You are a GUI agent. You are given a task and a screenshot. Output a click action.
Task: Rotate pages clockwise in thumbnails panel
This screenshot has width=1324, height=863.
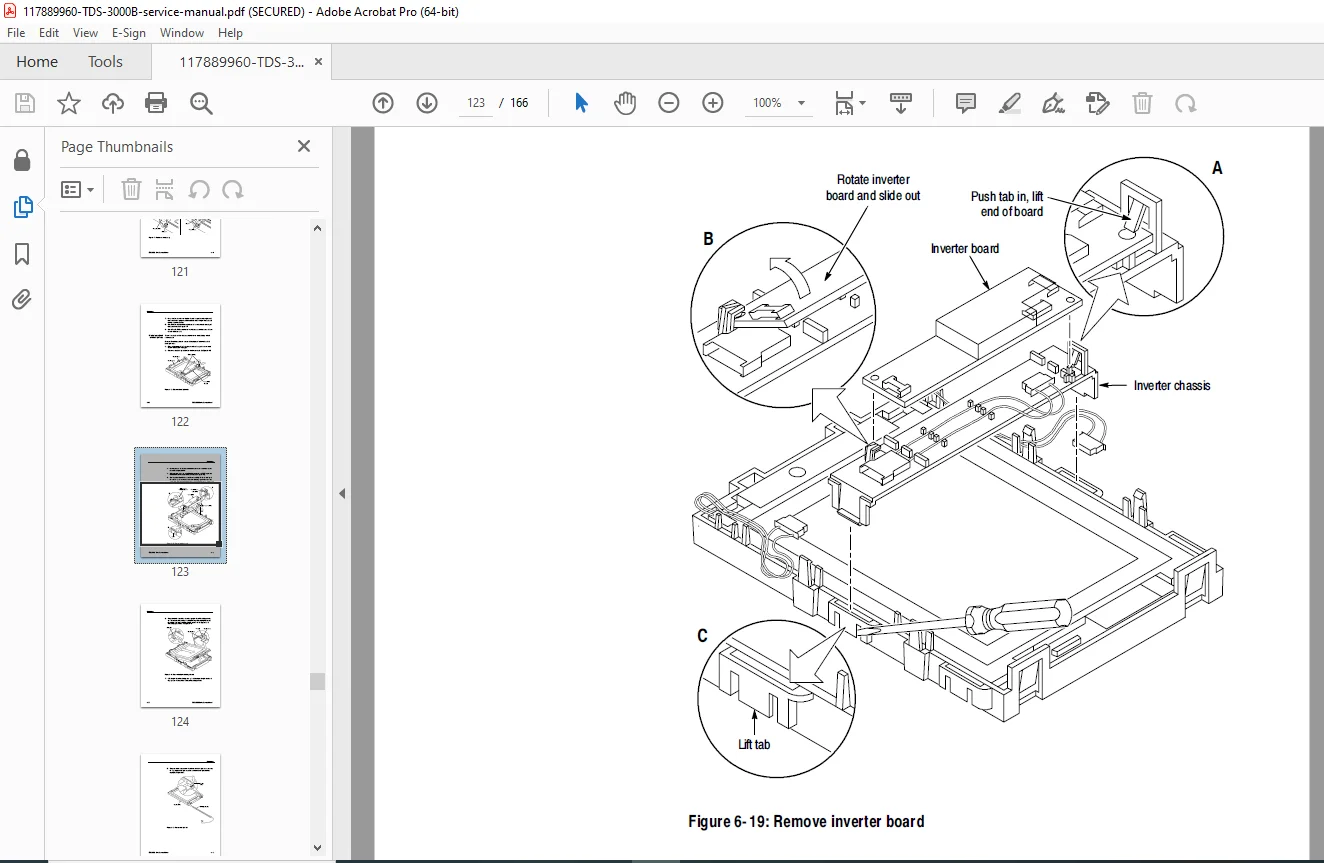pos(233,190)
